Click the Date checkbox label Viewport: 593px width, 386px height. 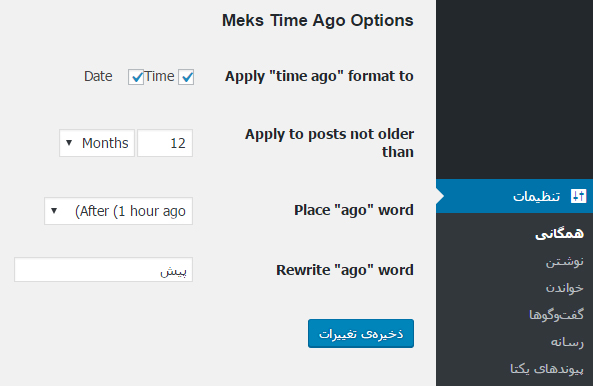[98, 76]
